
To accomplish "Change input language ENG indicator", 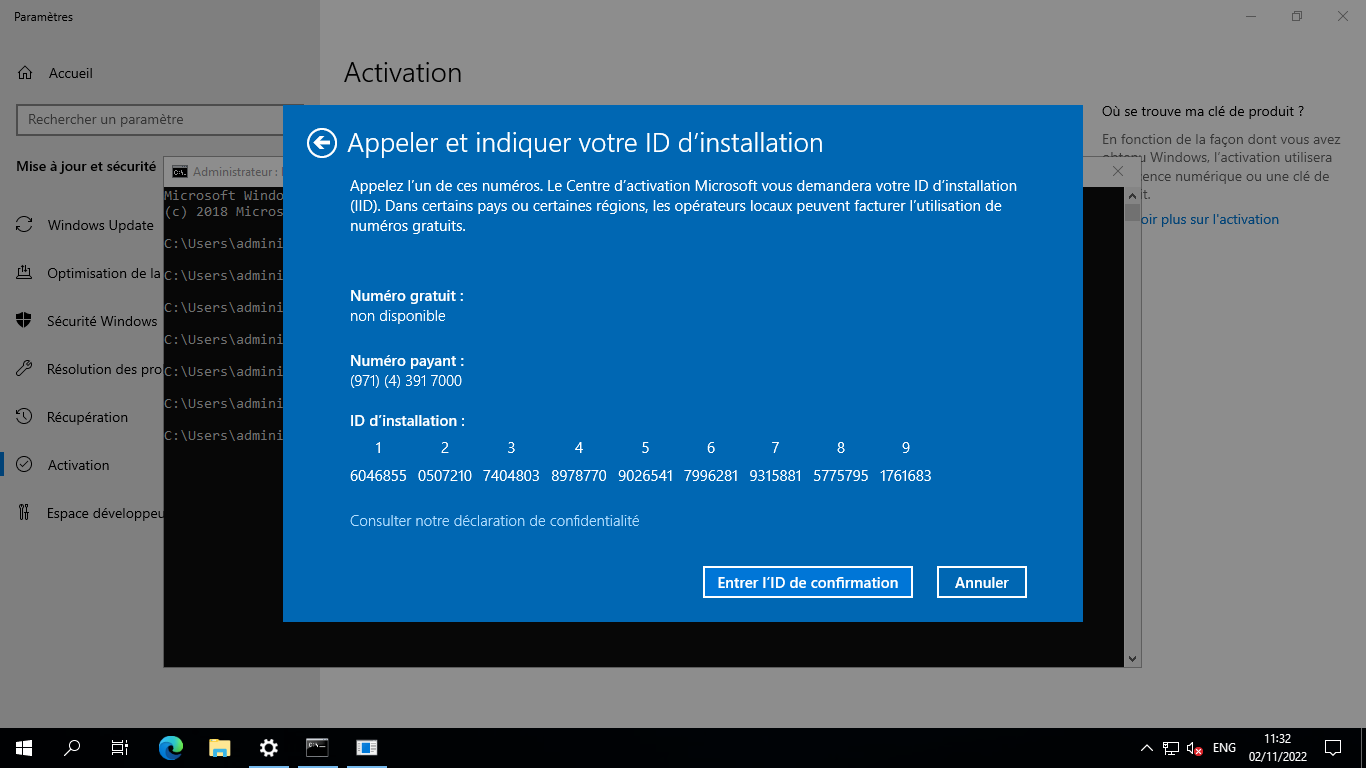I will tap(1224, 748).
